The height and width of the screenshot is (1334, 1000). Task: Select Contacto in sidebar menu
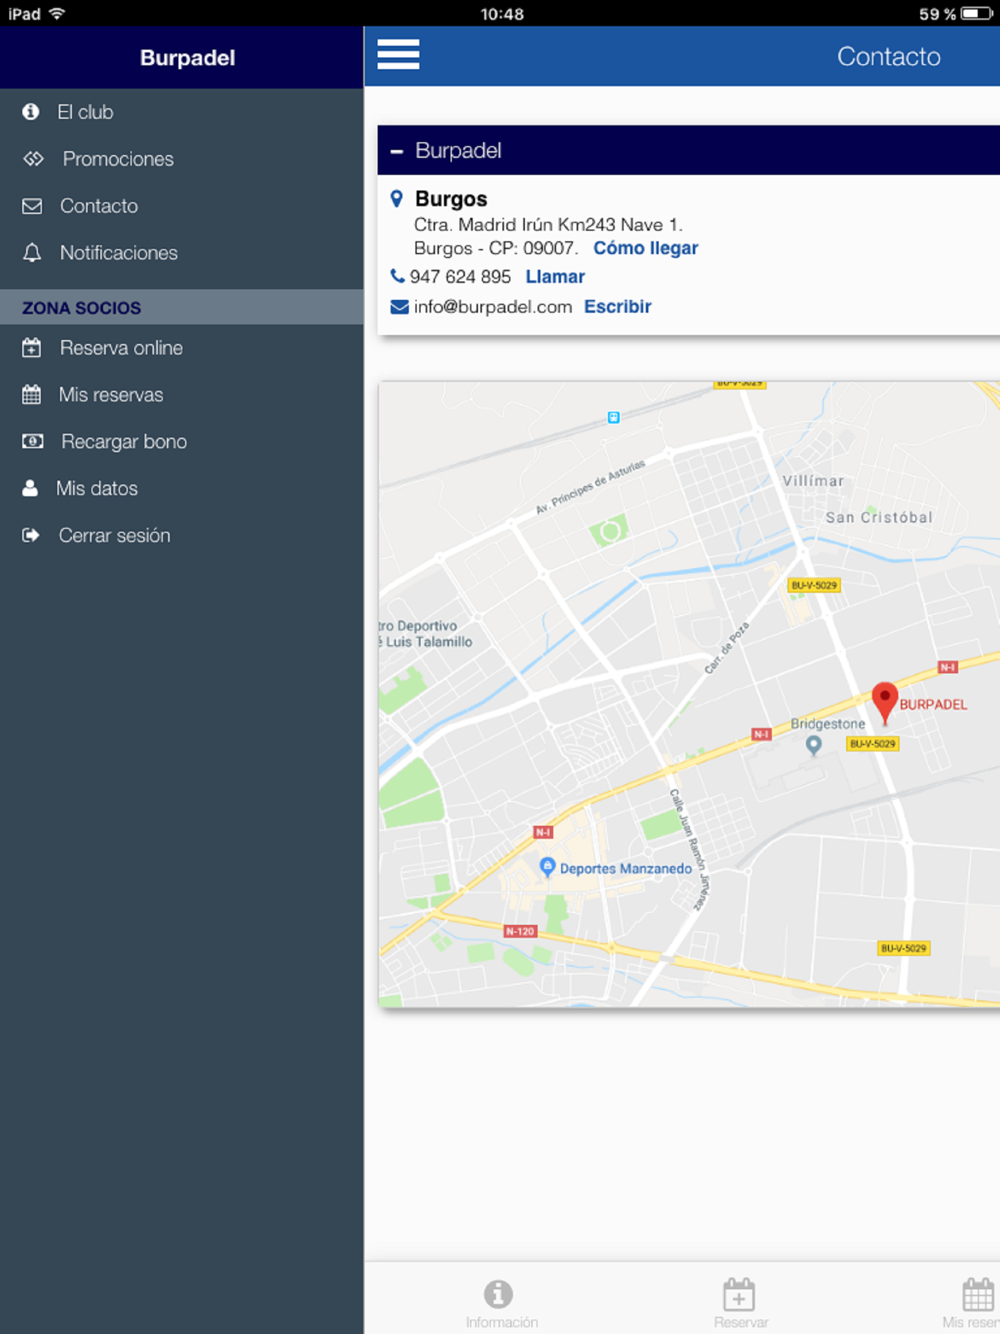tap(181, 206)
